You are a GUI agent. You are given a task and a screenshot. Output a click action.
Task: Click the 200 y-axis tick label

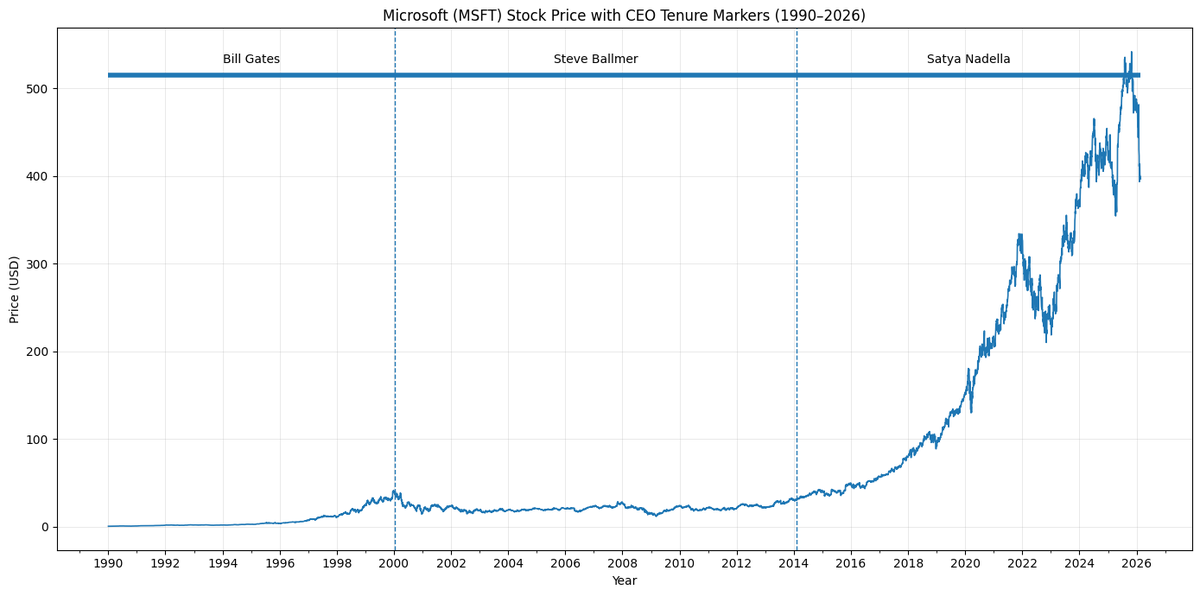tap(38, 352)
